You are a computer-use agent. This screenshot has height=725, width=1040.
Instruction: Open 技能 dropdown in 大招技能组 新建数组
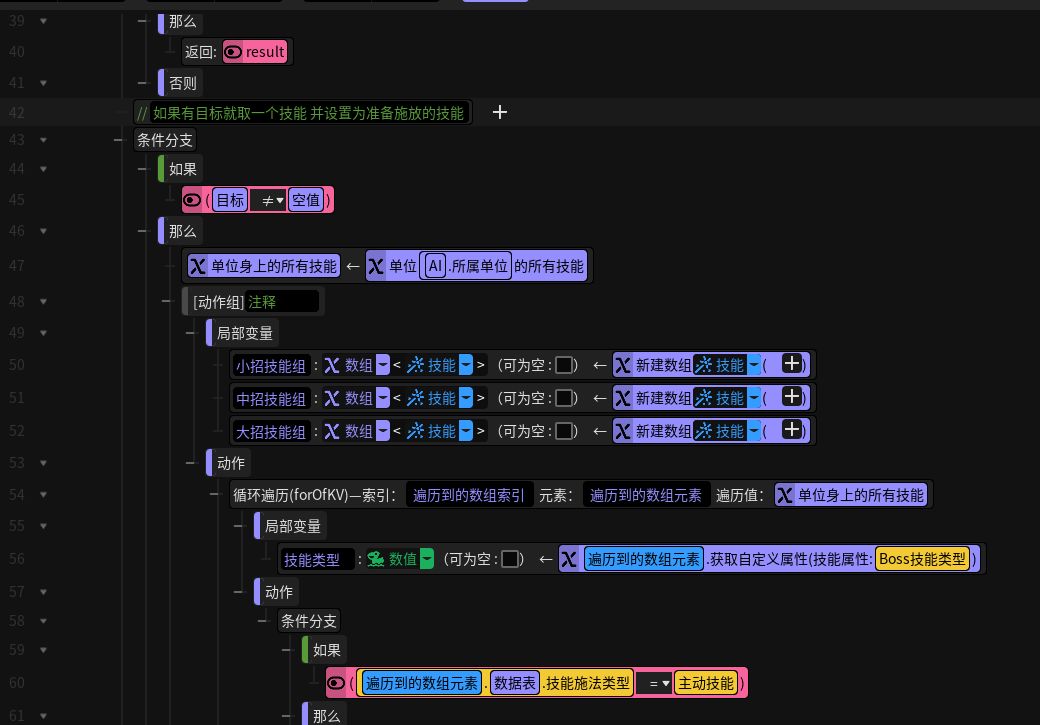pos(754,431)
